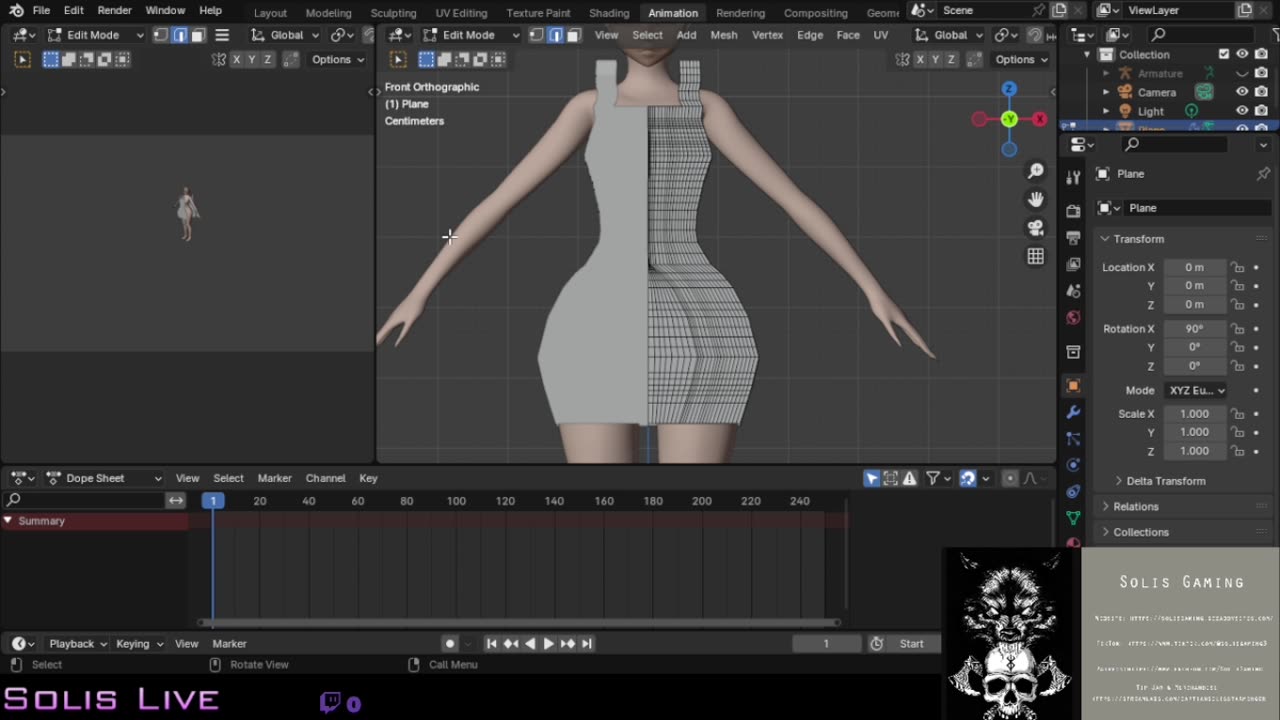
Task: Switch to the Sculpting workspace tab
Action: click(x=393, y=13)
